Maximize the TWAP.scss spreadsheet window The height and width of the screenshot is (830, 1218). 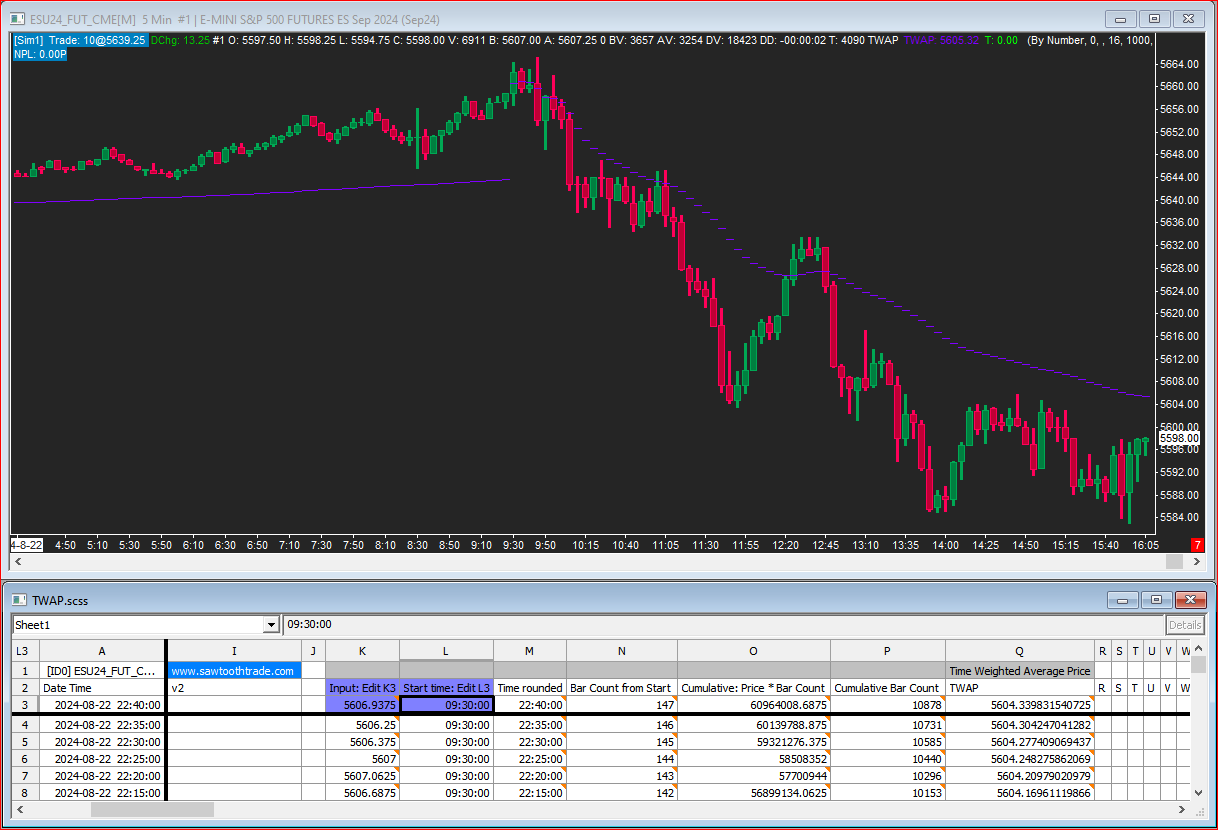point(1156,600)
